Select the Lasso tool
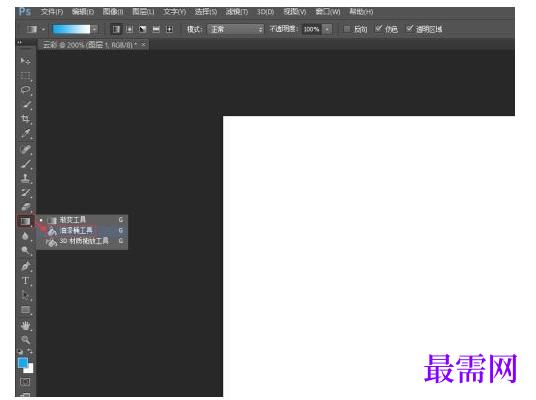The height and width of the screenshot is (400, 536). 26,90
